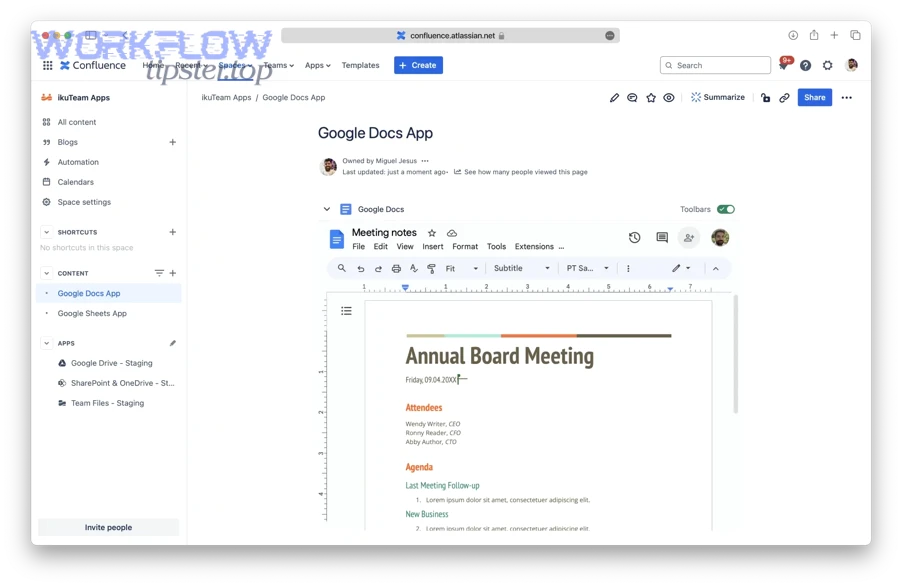The width and height of the screenshot is (900, 583).
Task: Open the Insert menu in Google Docs
Action: coord(433,247)
